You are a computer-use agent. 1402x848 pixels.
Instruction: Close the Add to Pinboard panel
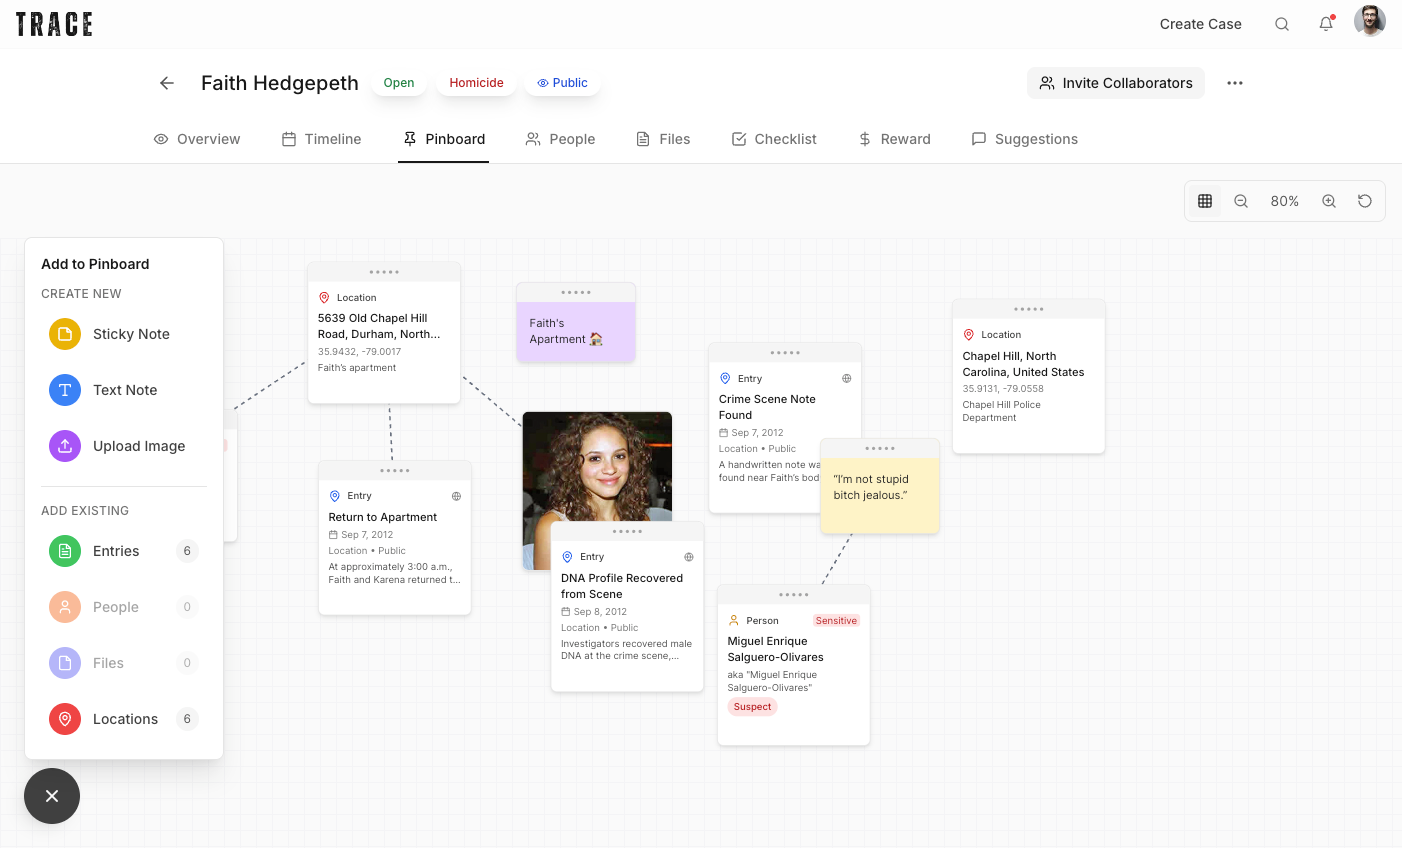[52, 796]
